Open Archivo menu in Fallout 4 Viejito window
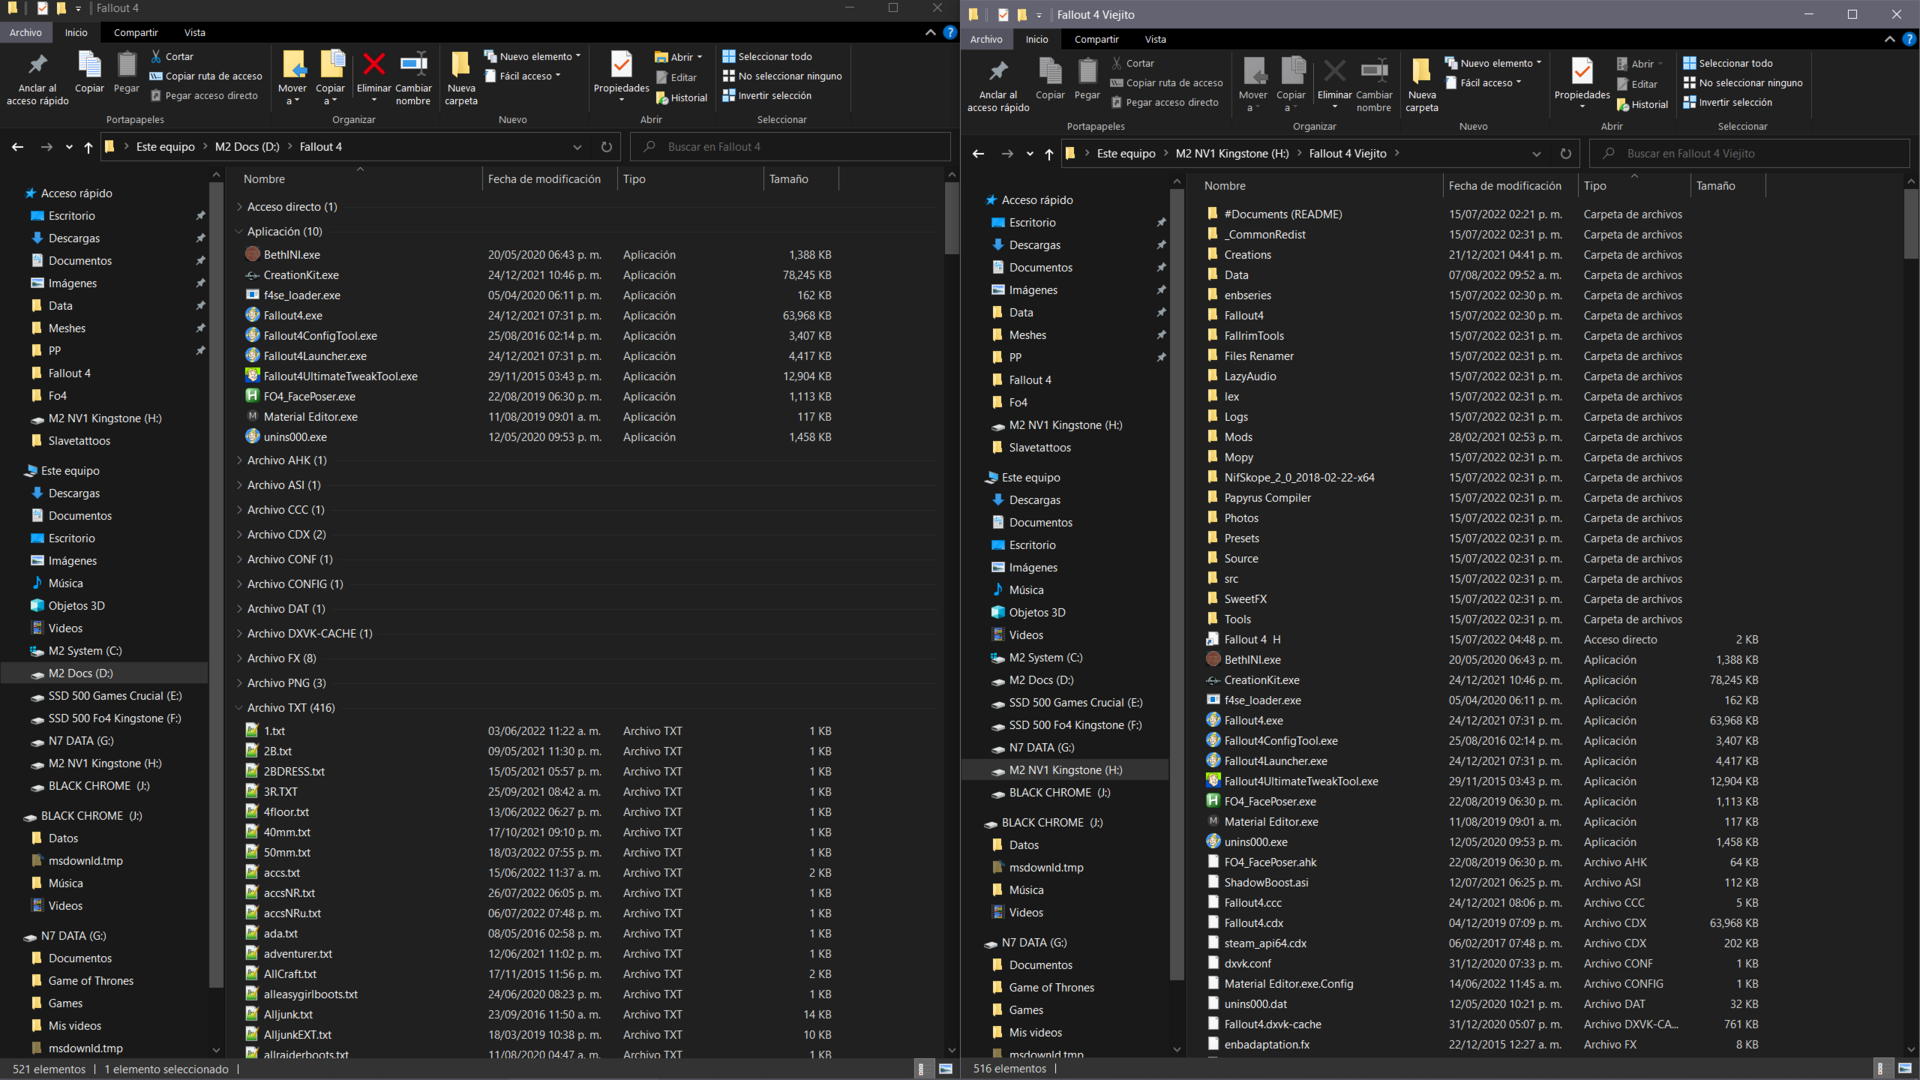This screenshot has width=1920, height=1080. click(x=986, y=40)
